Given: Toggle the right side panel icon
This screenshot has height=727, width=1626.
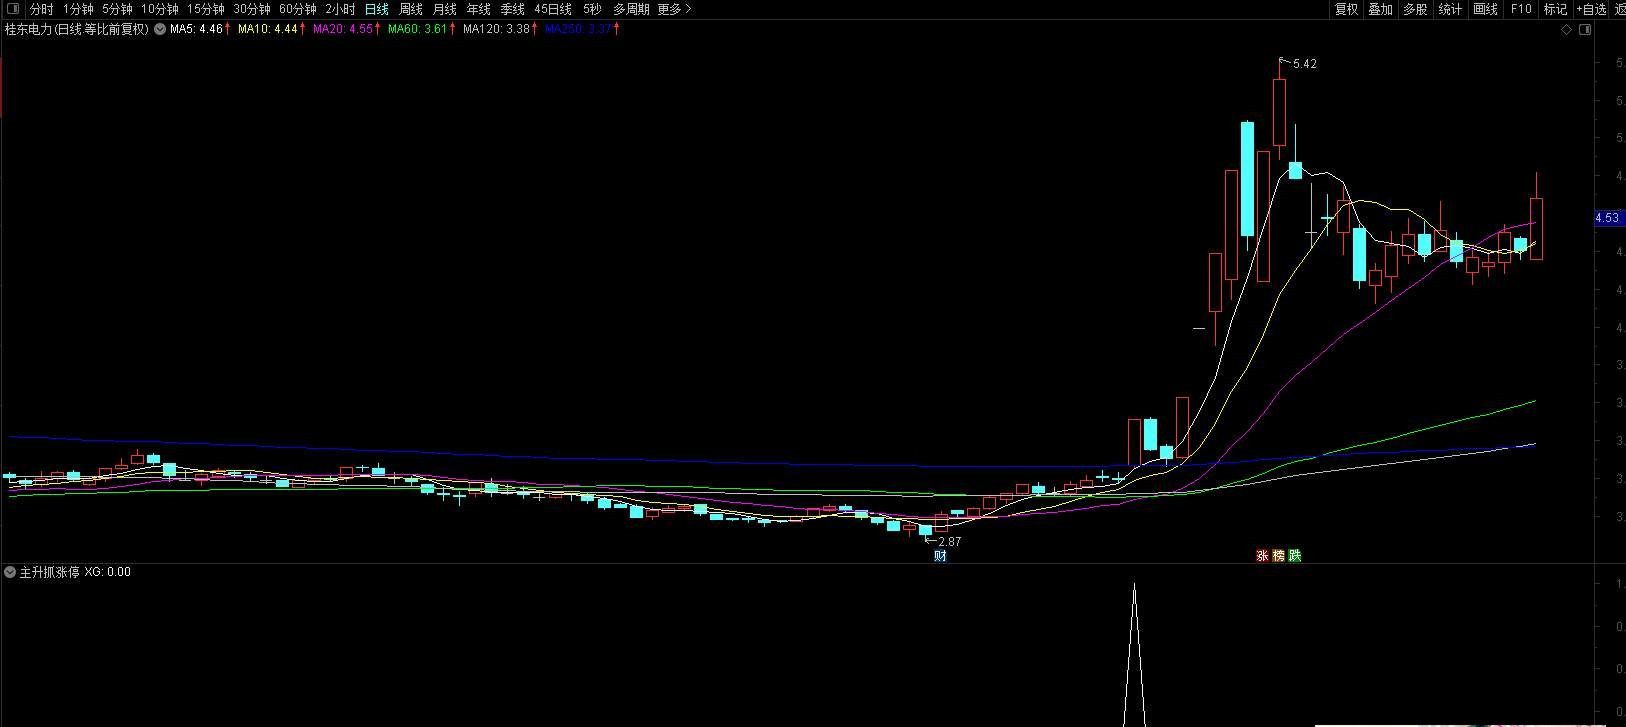Looking at the screenshot, I should click(x=1585, y=30).
